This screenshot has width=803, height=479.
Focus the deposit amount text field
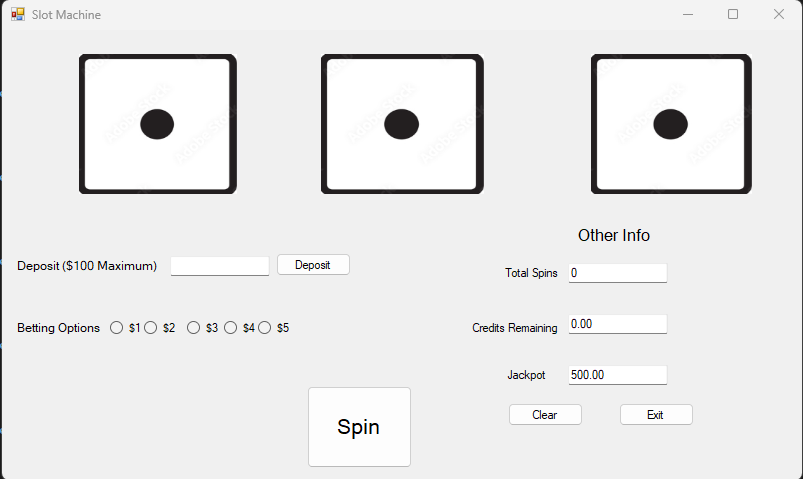[220, 266]
